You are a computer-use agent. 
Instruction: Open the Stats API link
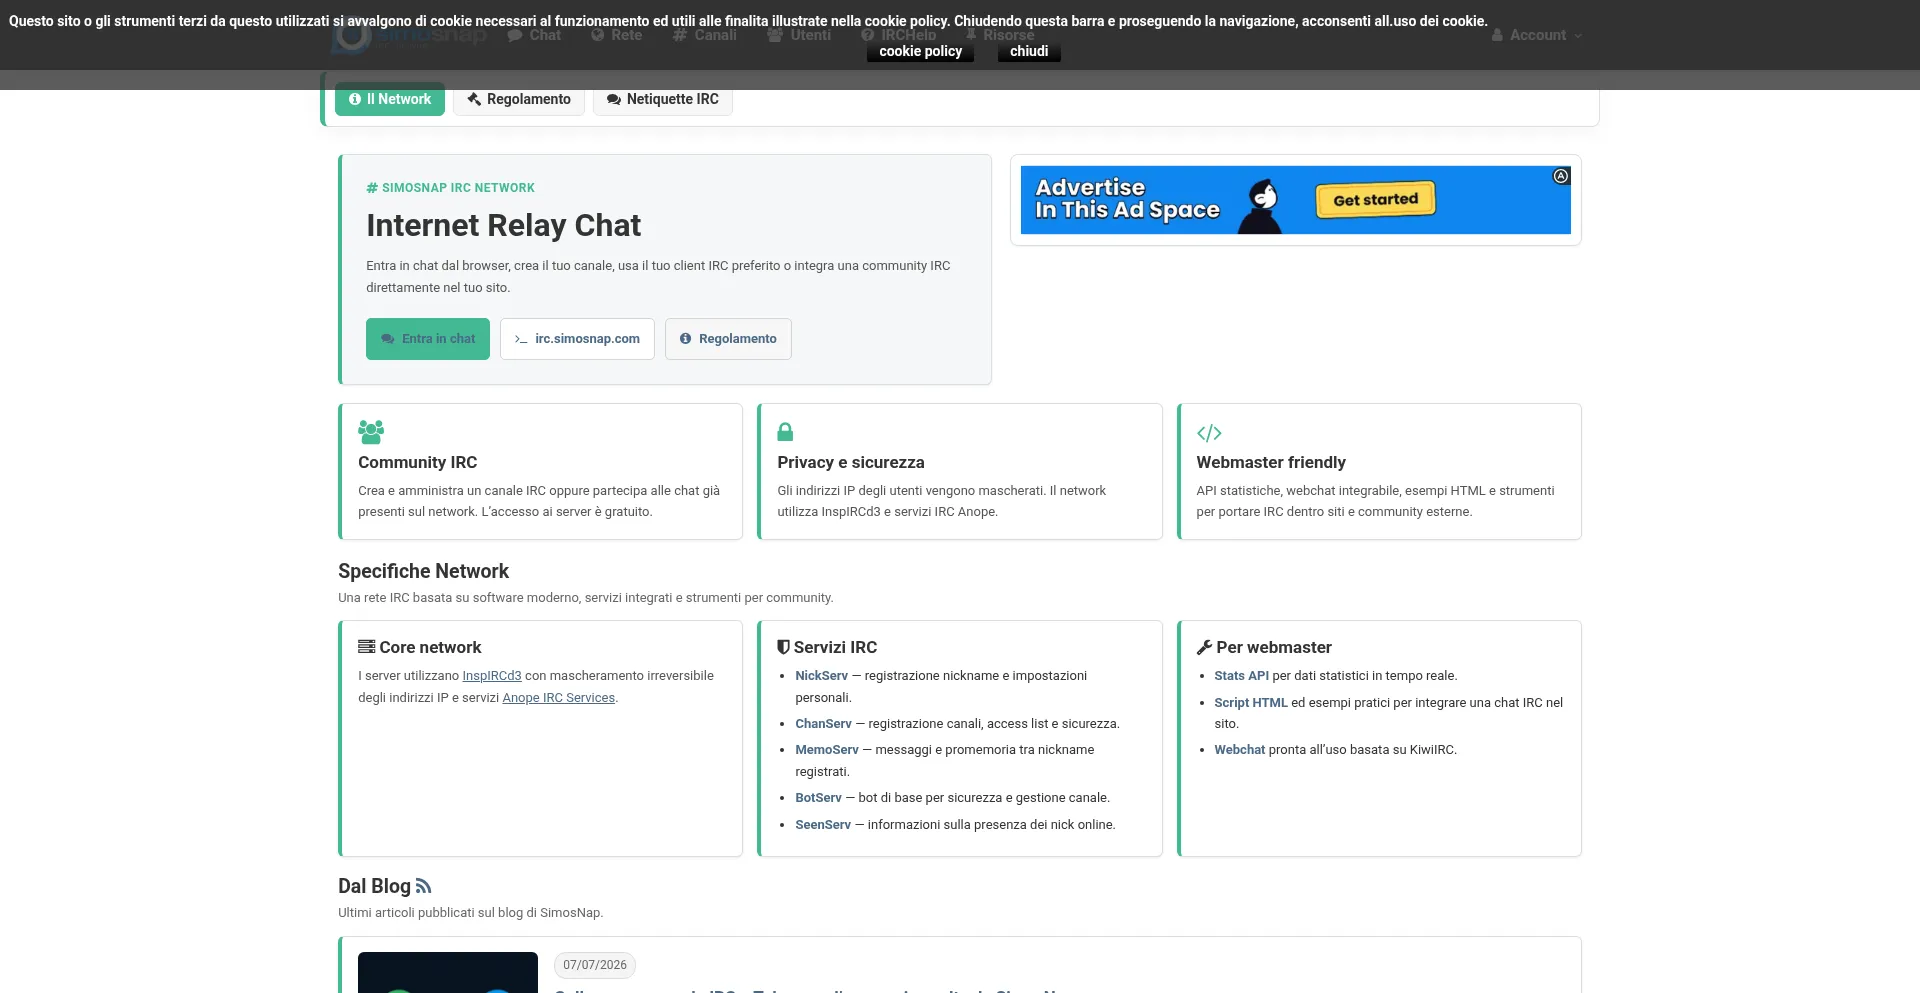1242,676
